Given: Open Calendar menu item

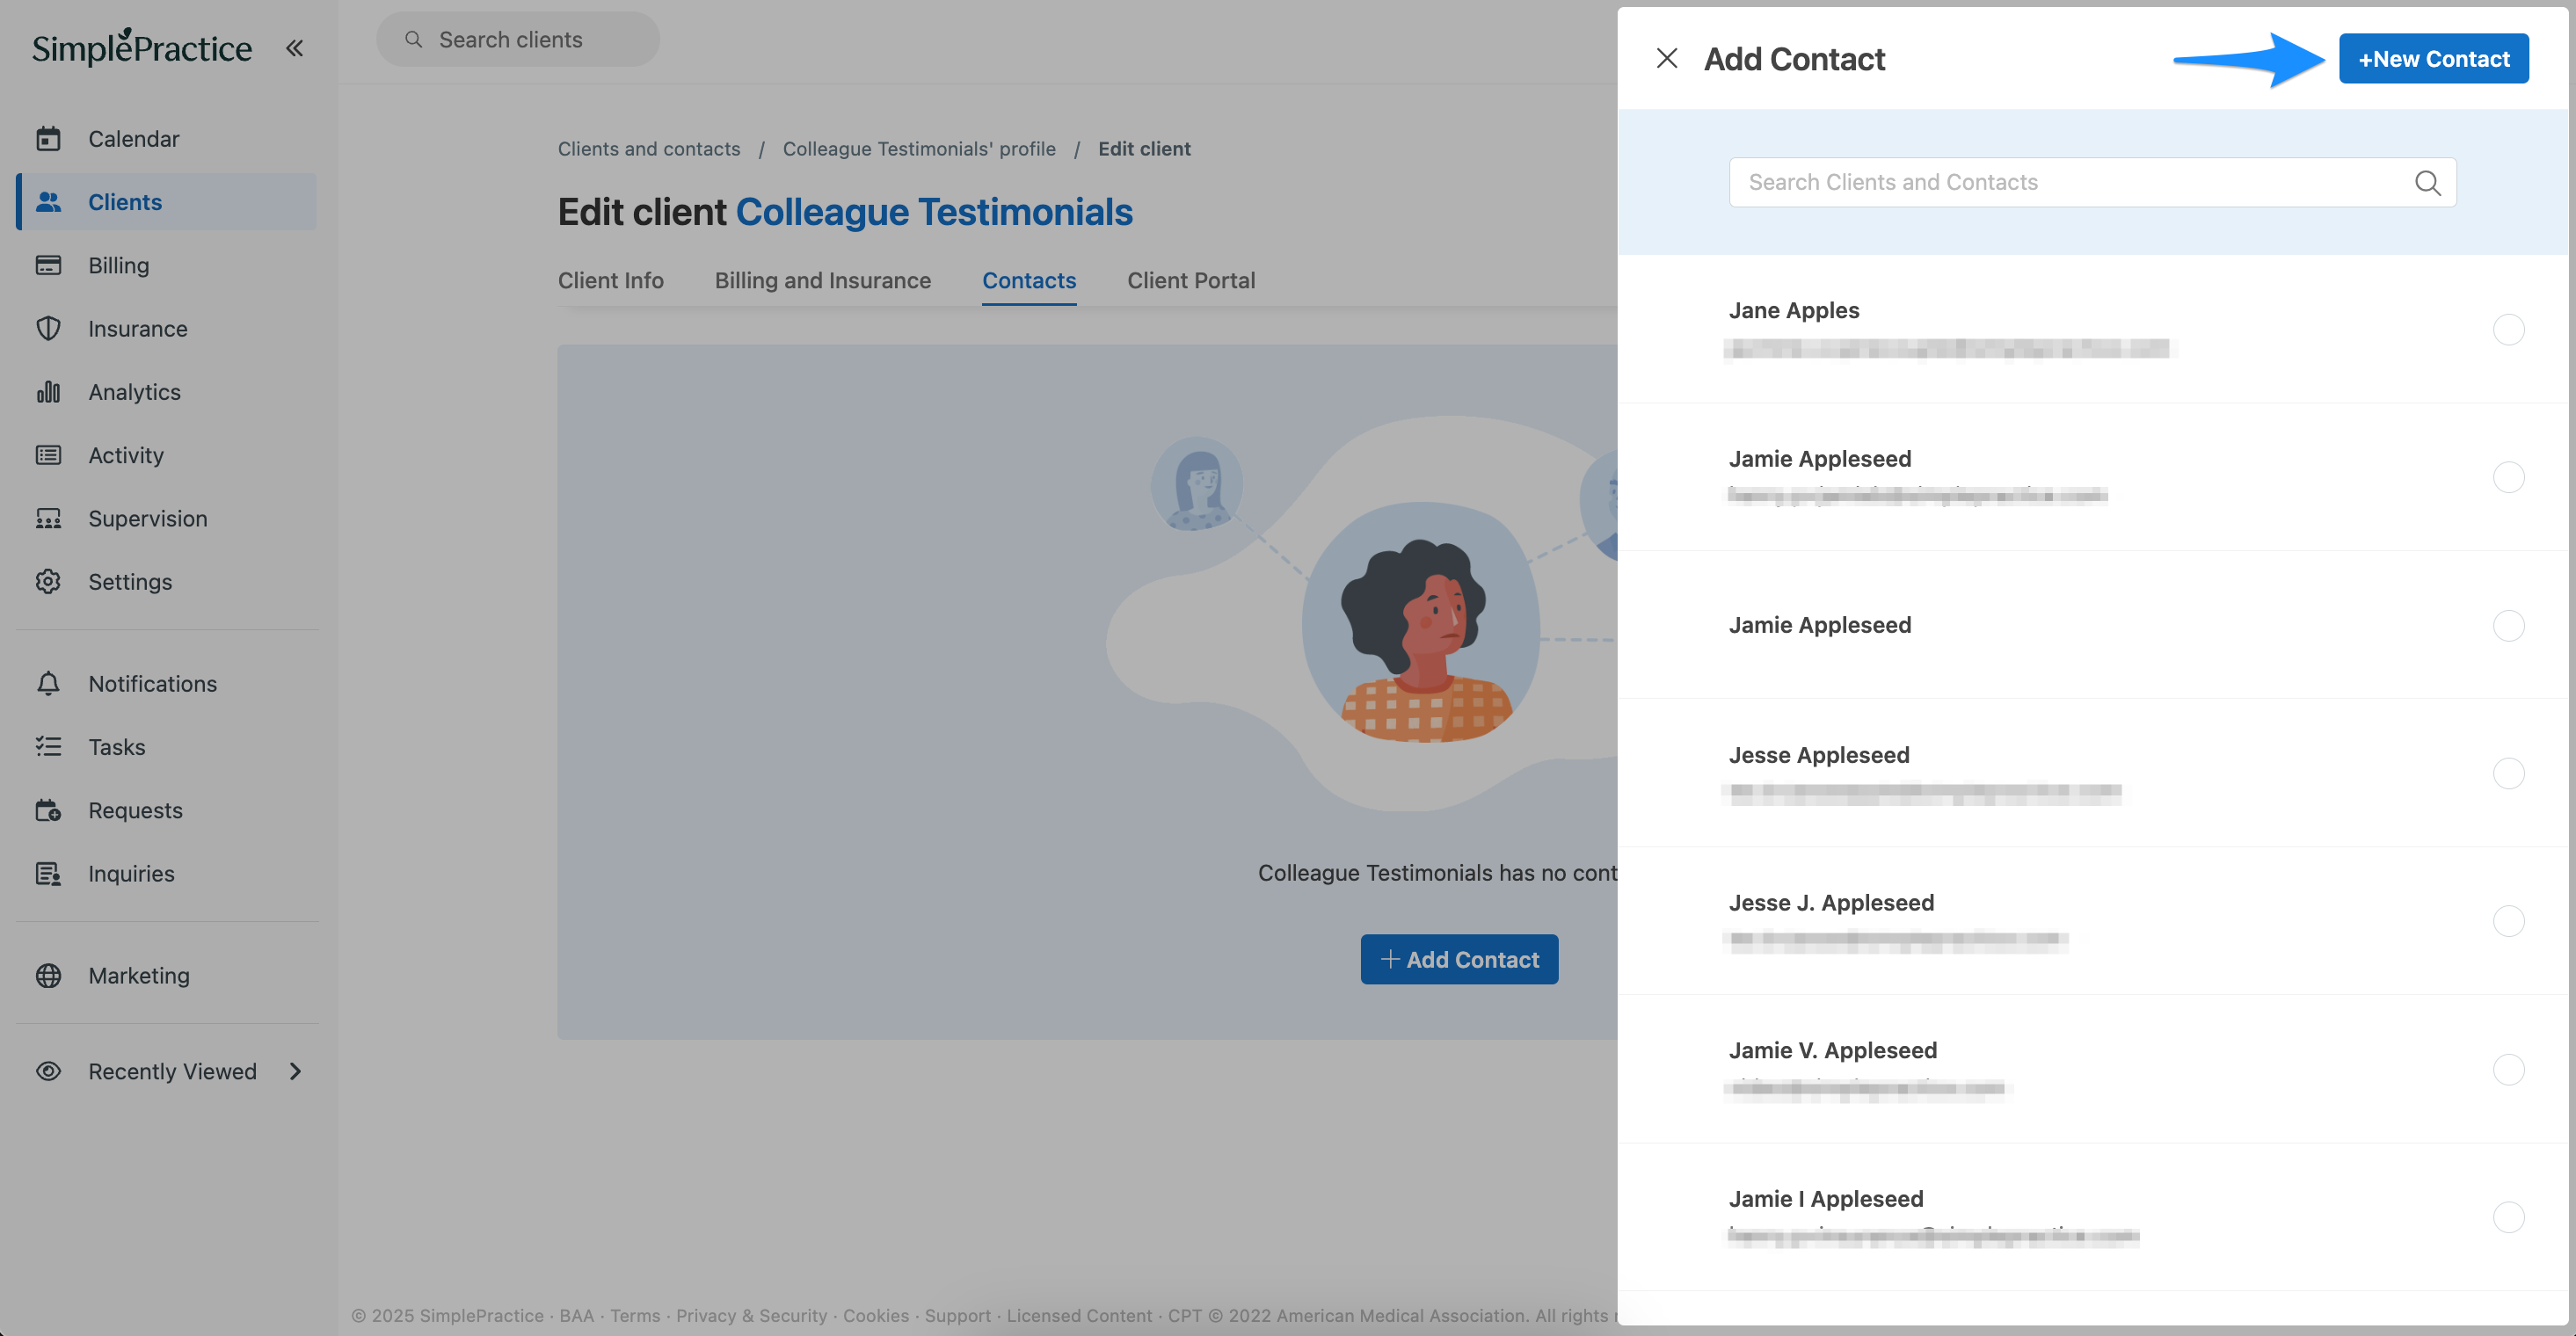Looking at the screenshot, I should pyautogui.click(x=167, y=138).
